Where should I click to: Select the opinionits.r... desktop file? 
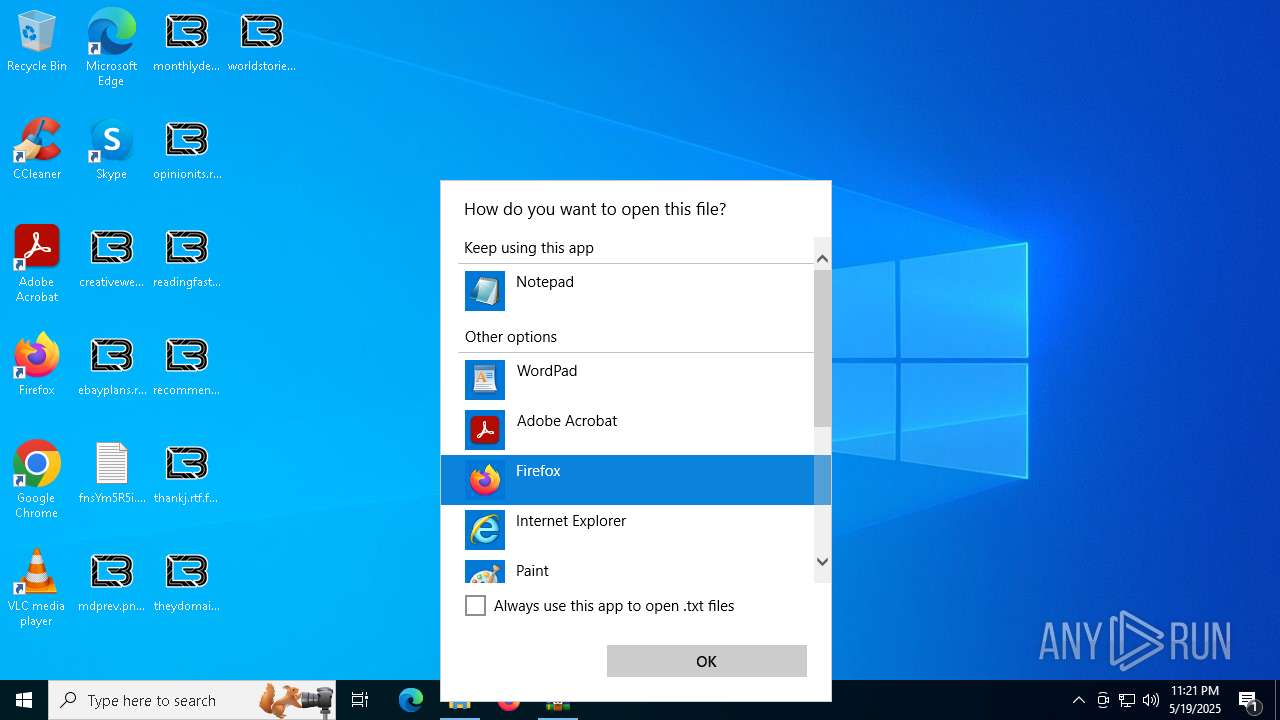coord(187,150)
